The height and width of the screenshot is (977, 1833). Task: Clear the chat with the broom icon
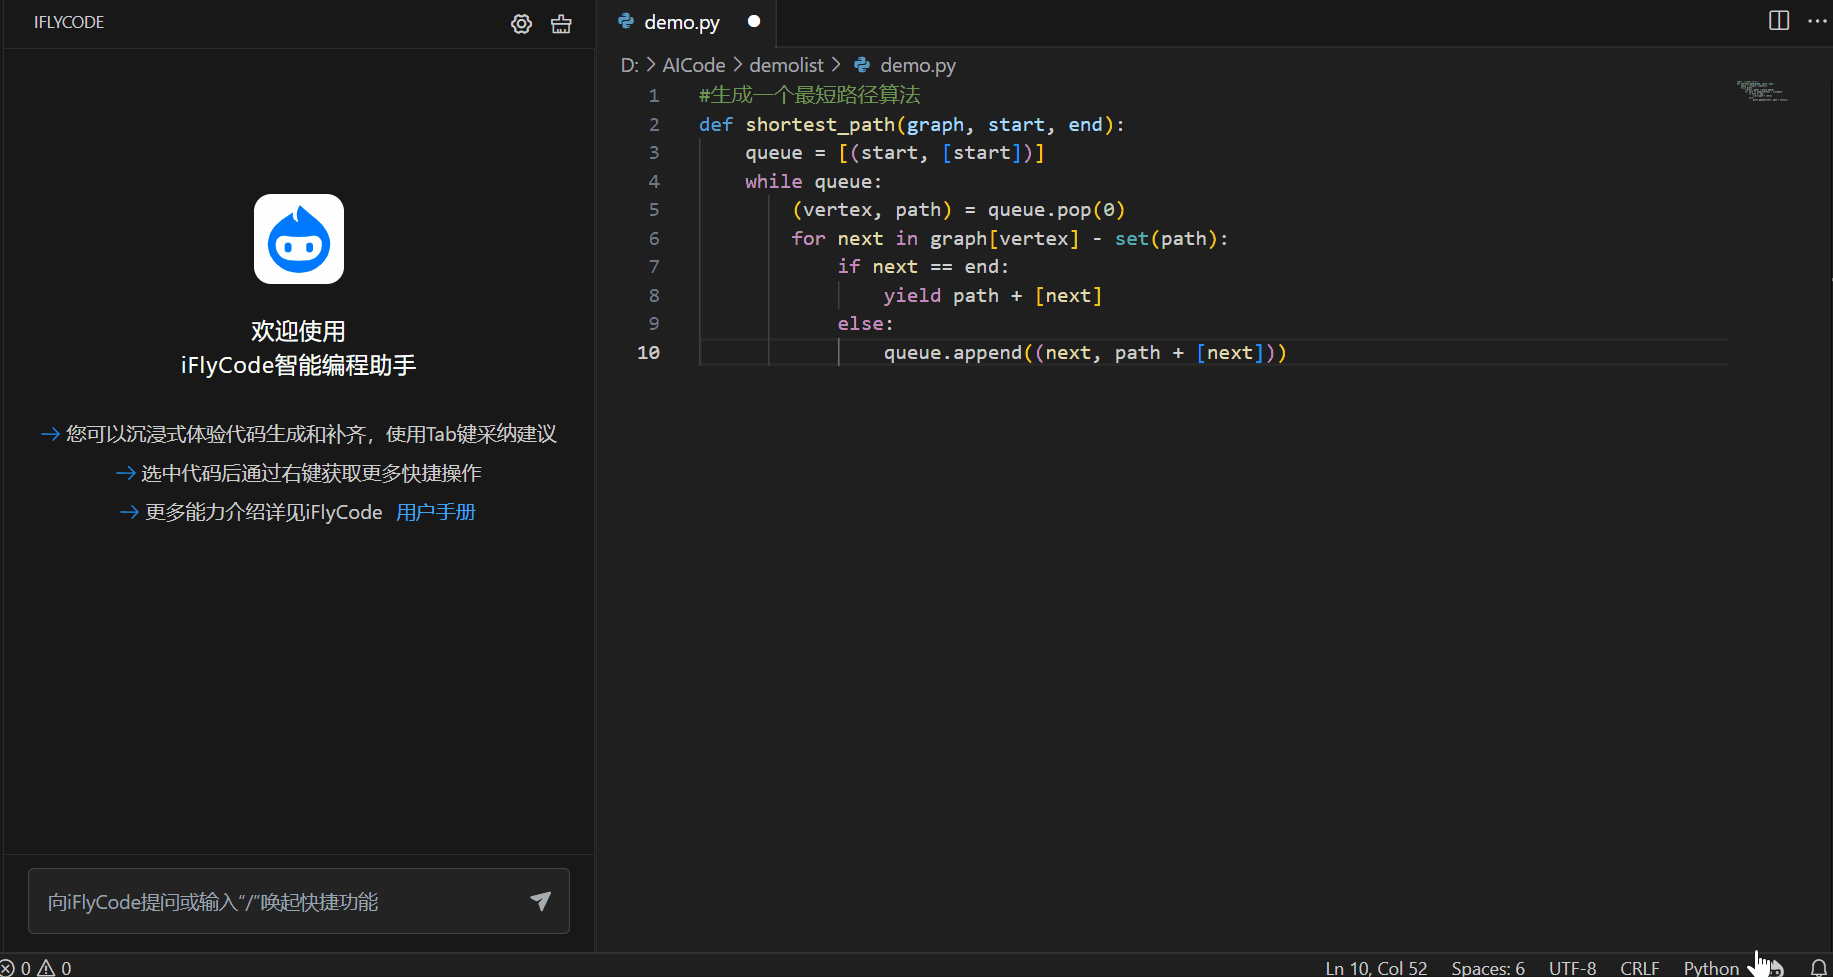point(561,24)
